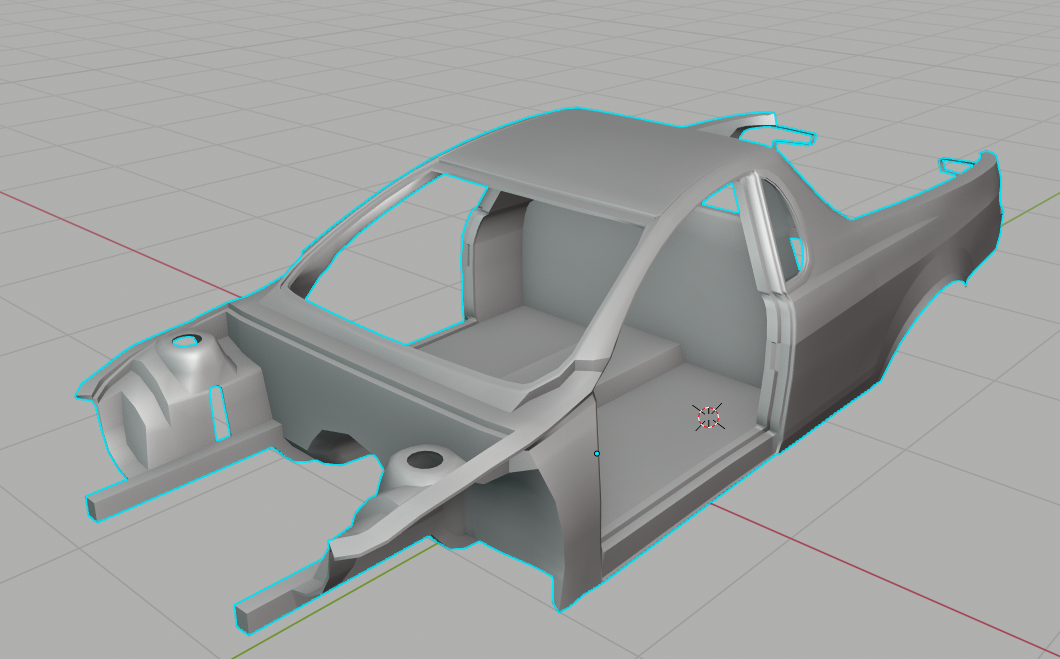The height and width of the screenshot is (659, 1060).
Task: Click the far front strut tower's top opening
Action: (186, 341)
